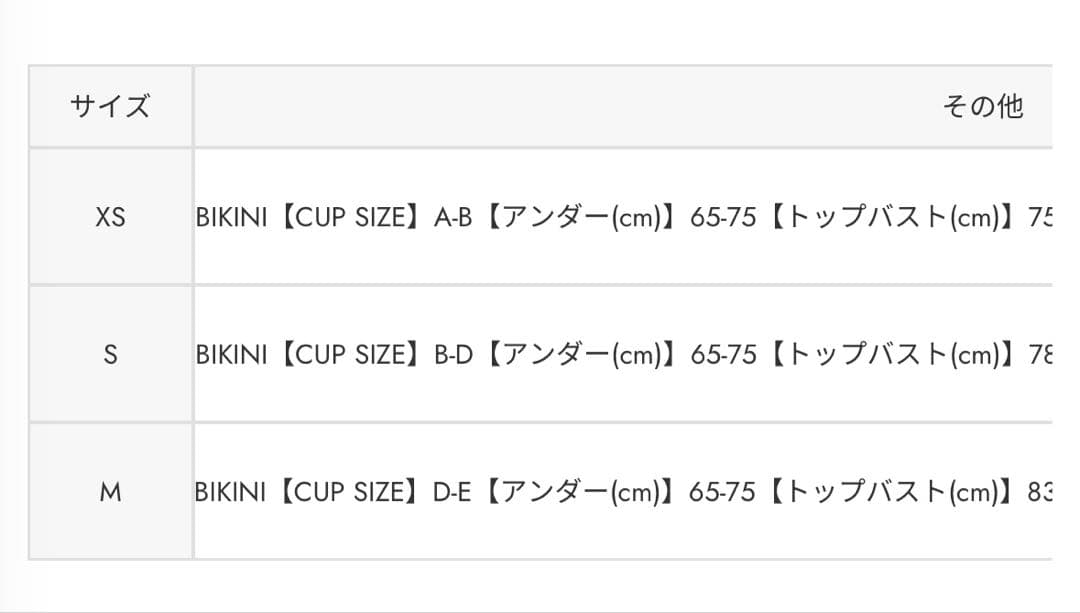Screen dimensions: 1080x613
Task: Click トップバスト(cm) label in the S row
Action: click(x=892, y=354)
